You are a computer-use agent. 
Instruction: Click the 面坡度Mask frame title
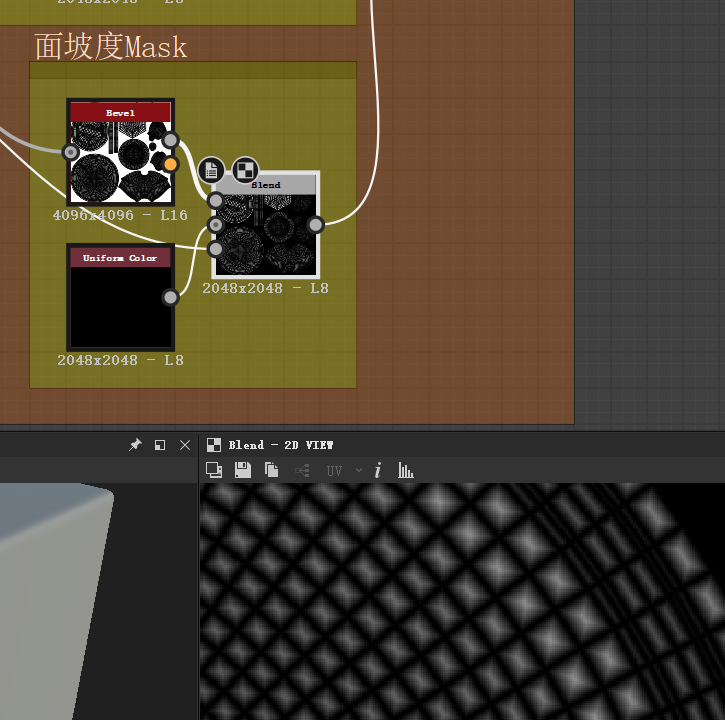tap(111, 46)
